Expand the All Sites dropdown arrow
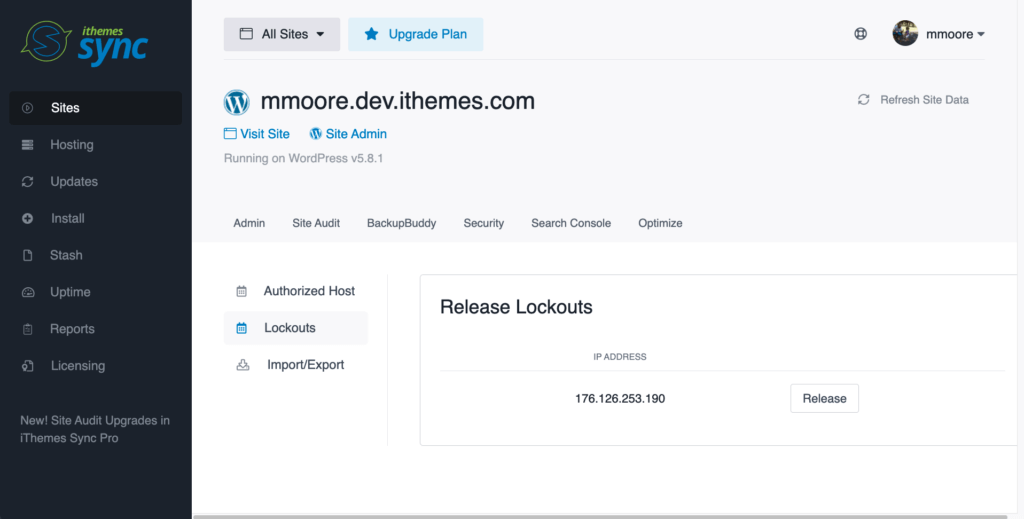Image resolution: width=1024 pixels, height=519 pixels. pos(320,35)
